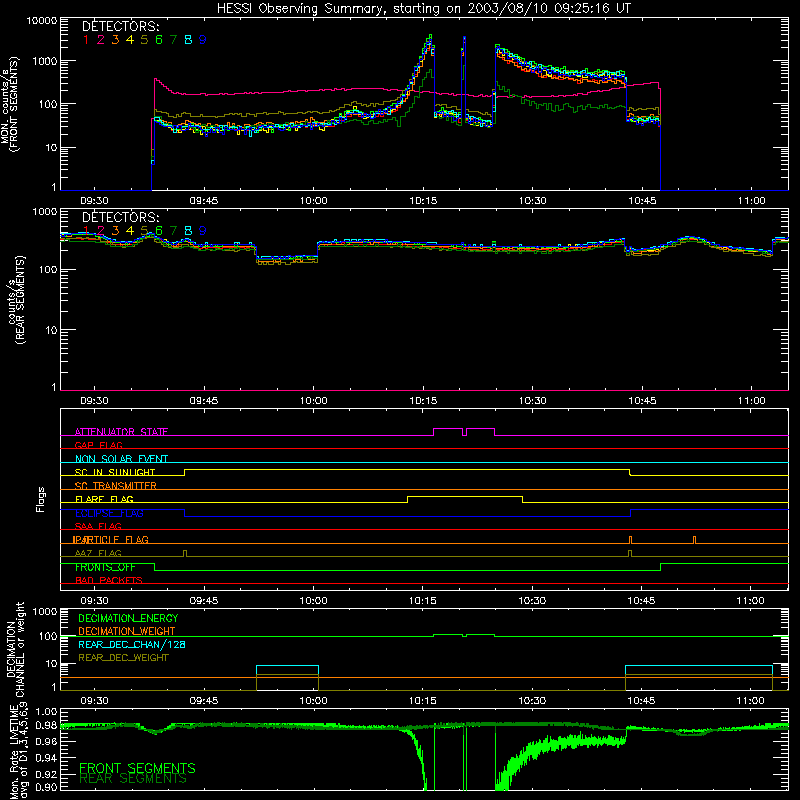The width and height of the screenshot is (800, 800).
Task: Click the REAR SEGMENTS livetime legend
Action: (x=133, y=779)
